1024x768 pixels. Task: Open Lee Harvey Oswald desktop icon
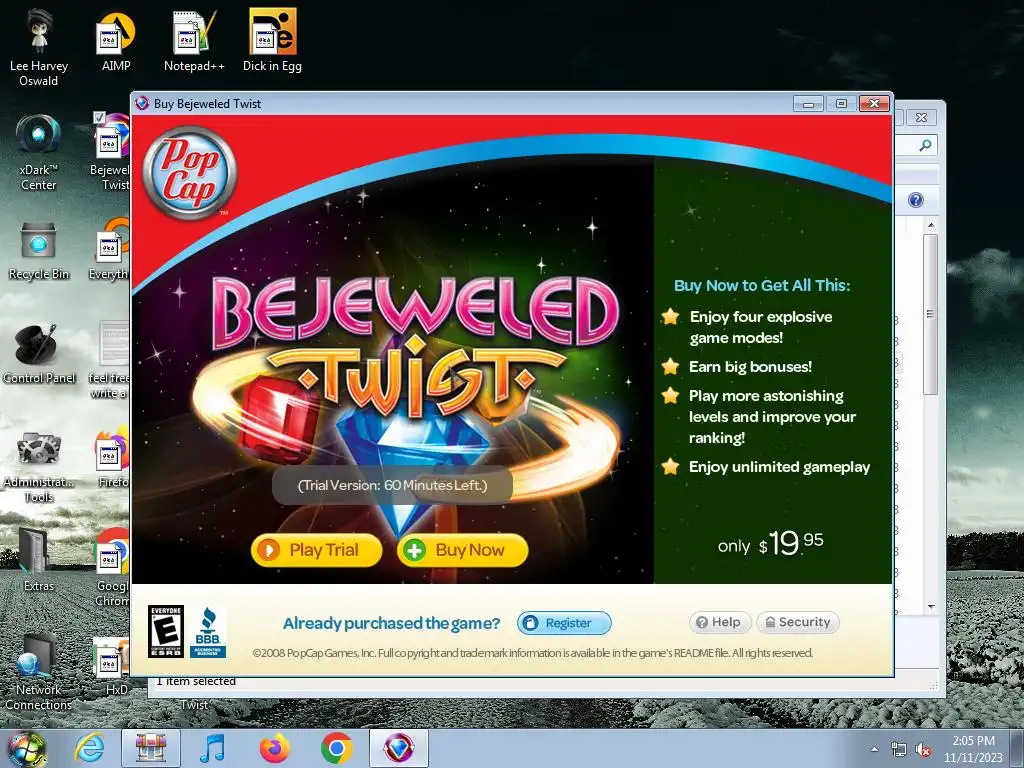(39, 46)
